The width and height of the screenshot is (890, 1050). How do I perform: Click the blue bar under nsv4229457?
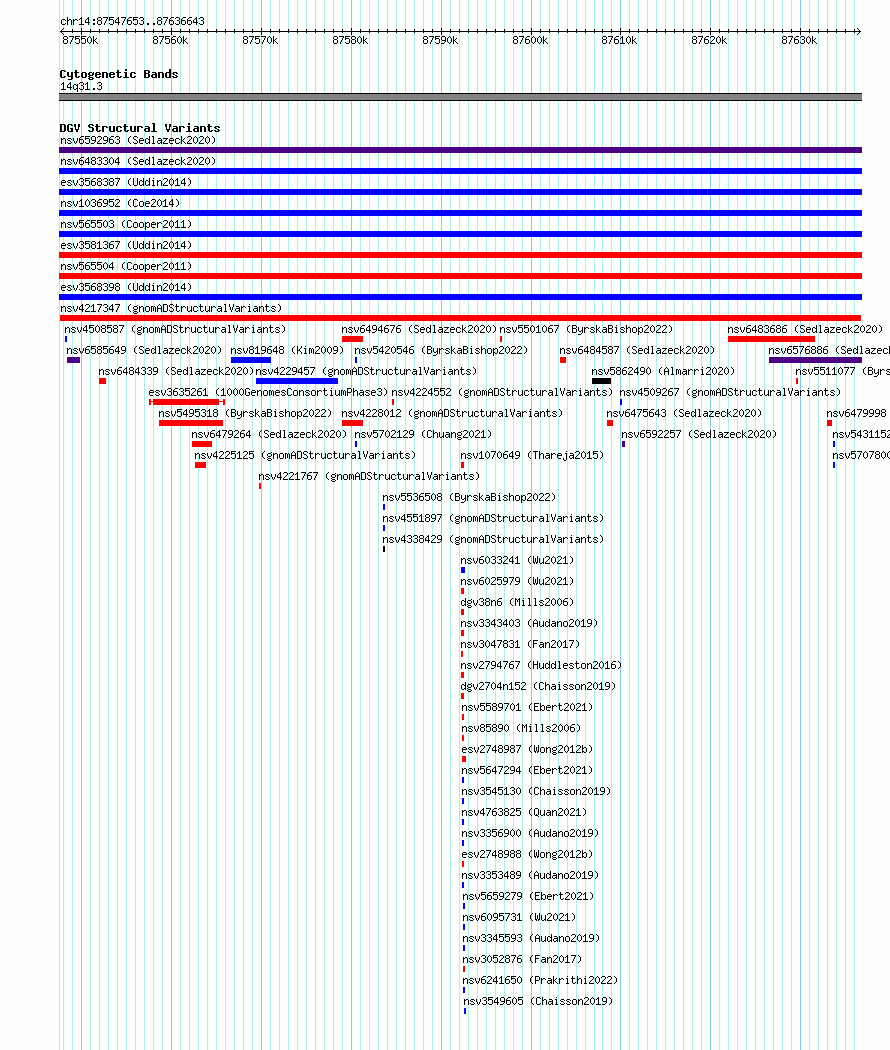point(297,381)
